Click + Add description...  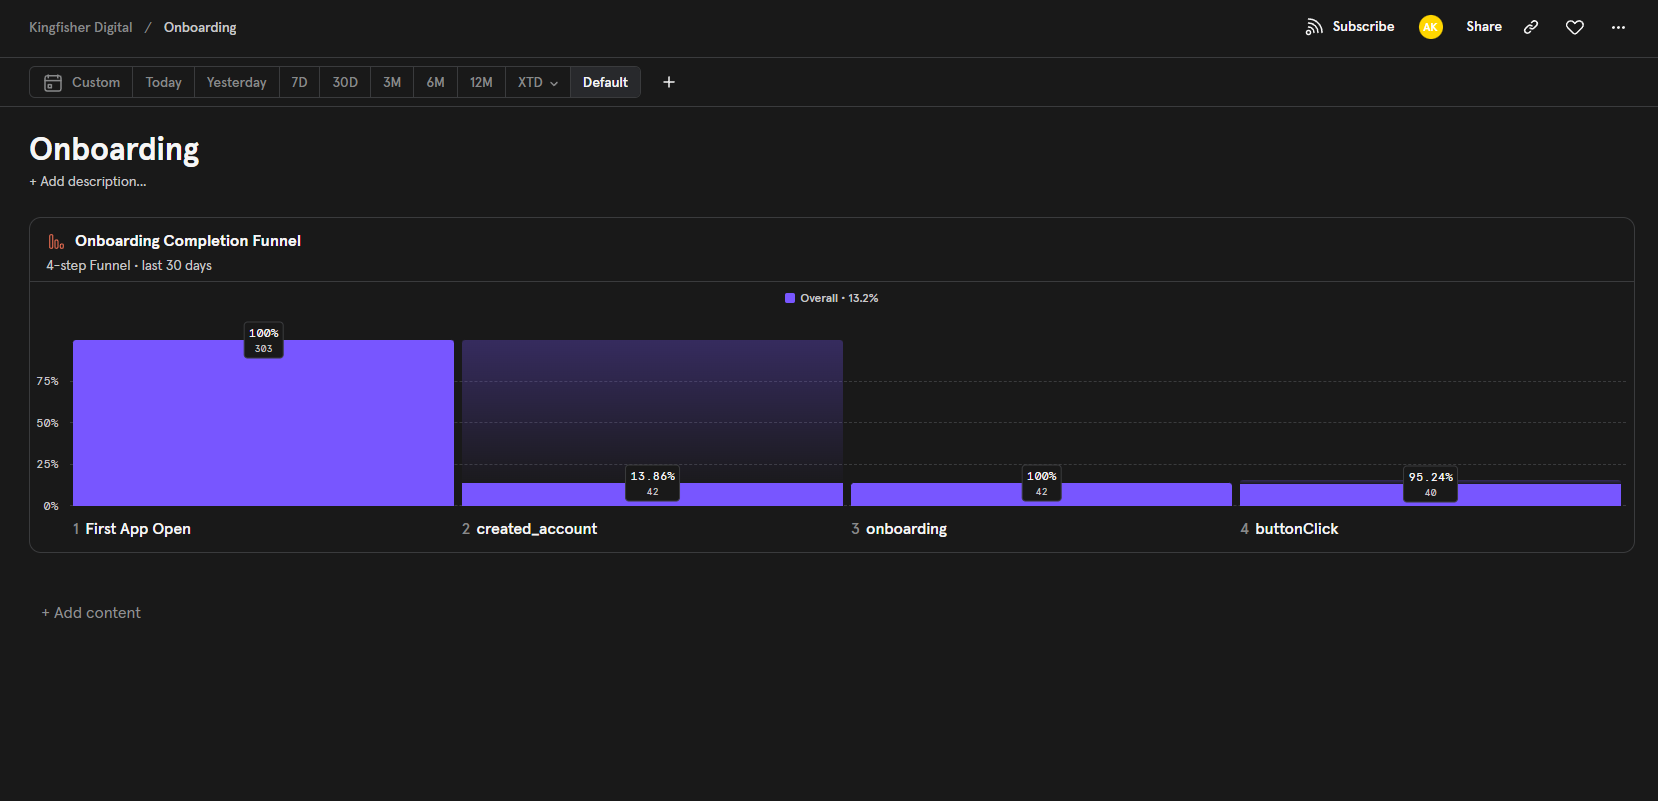(x=88, y=182)
